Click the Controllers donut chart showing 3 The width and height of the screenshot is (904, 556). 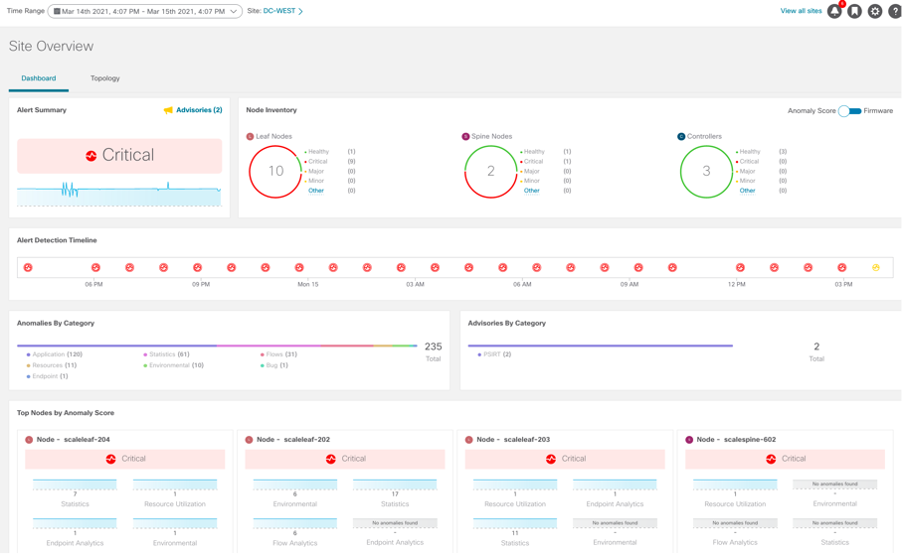coord(706,171)
